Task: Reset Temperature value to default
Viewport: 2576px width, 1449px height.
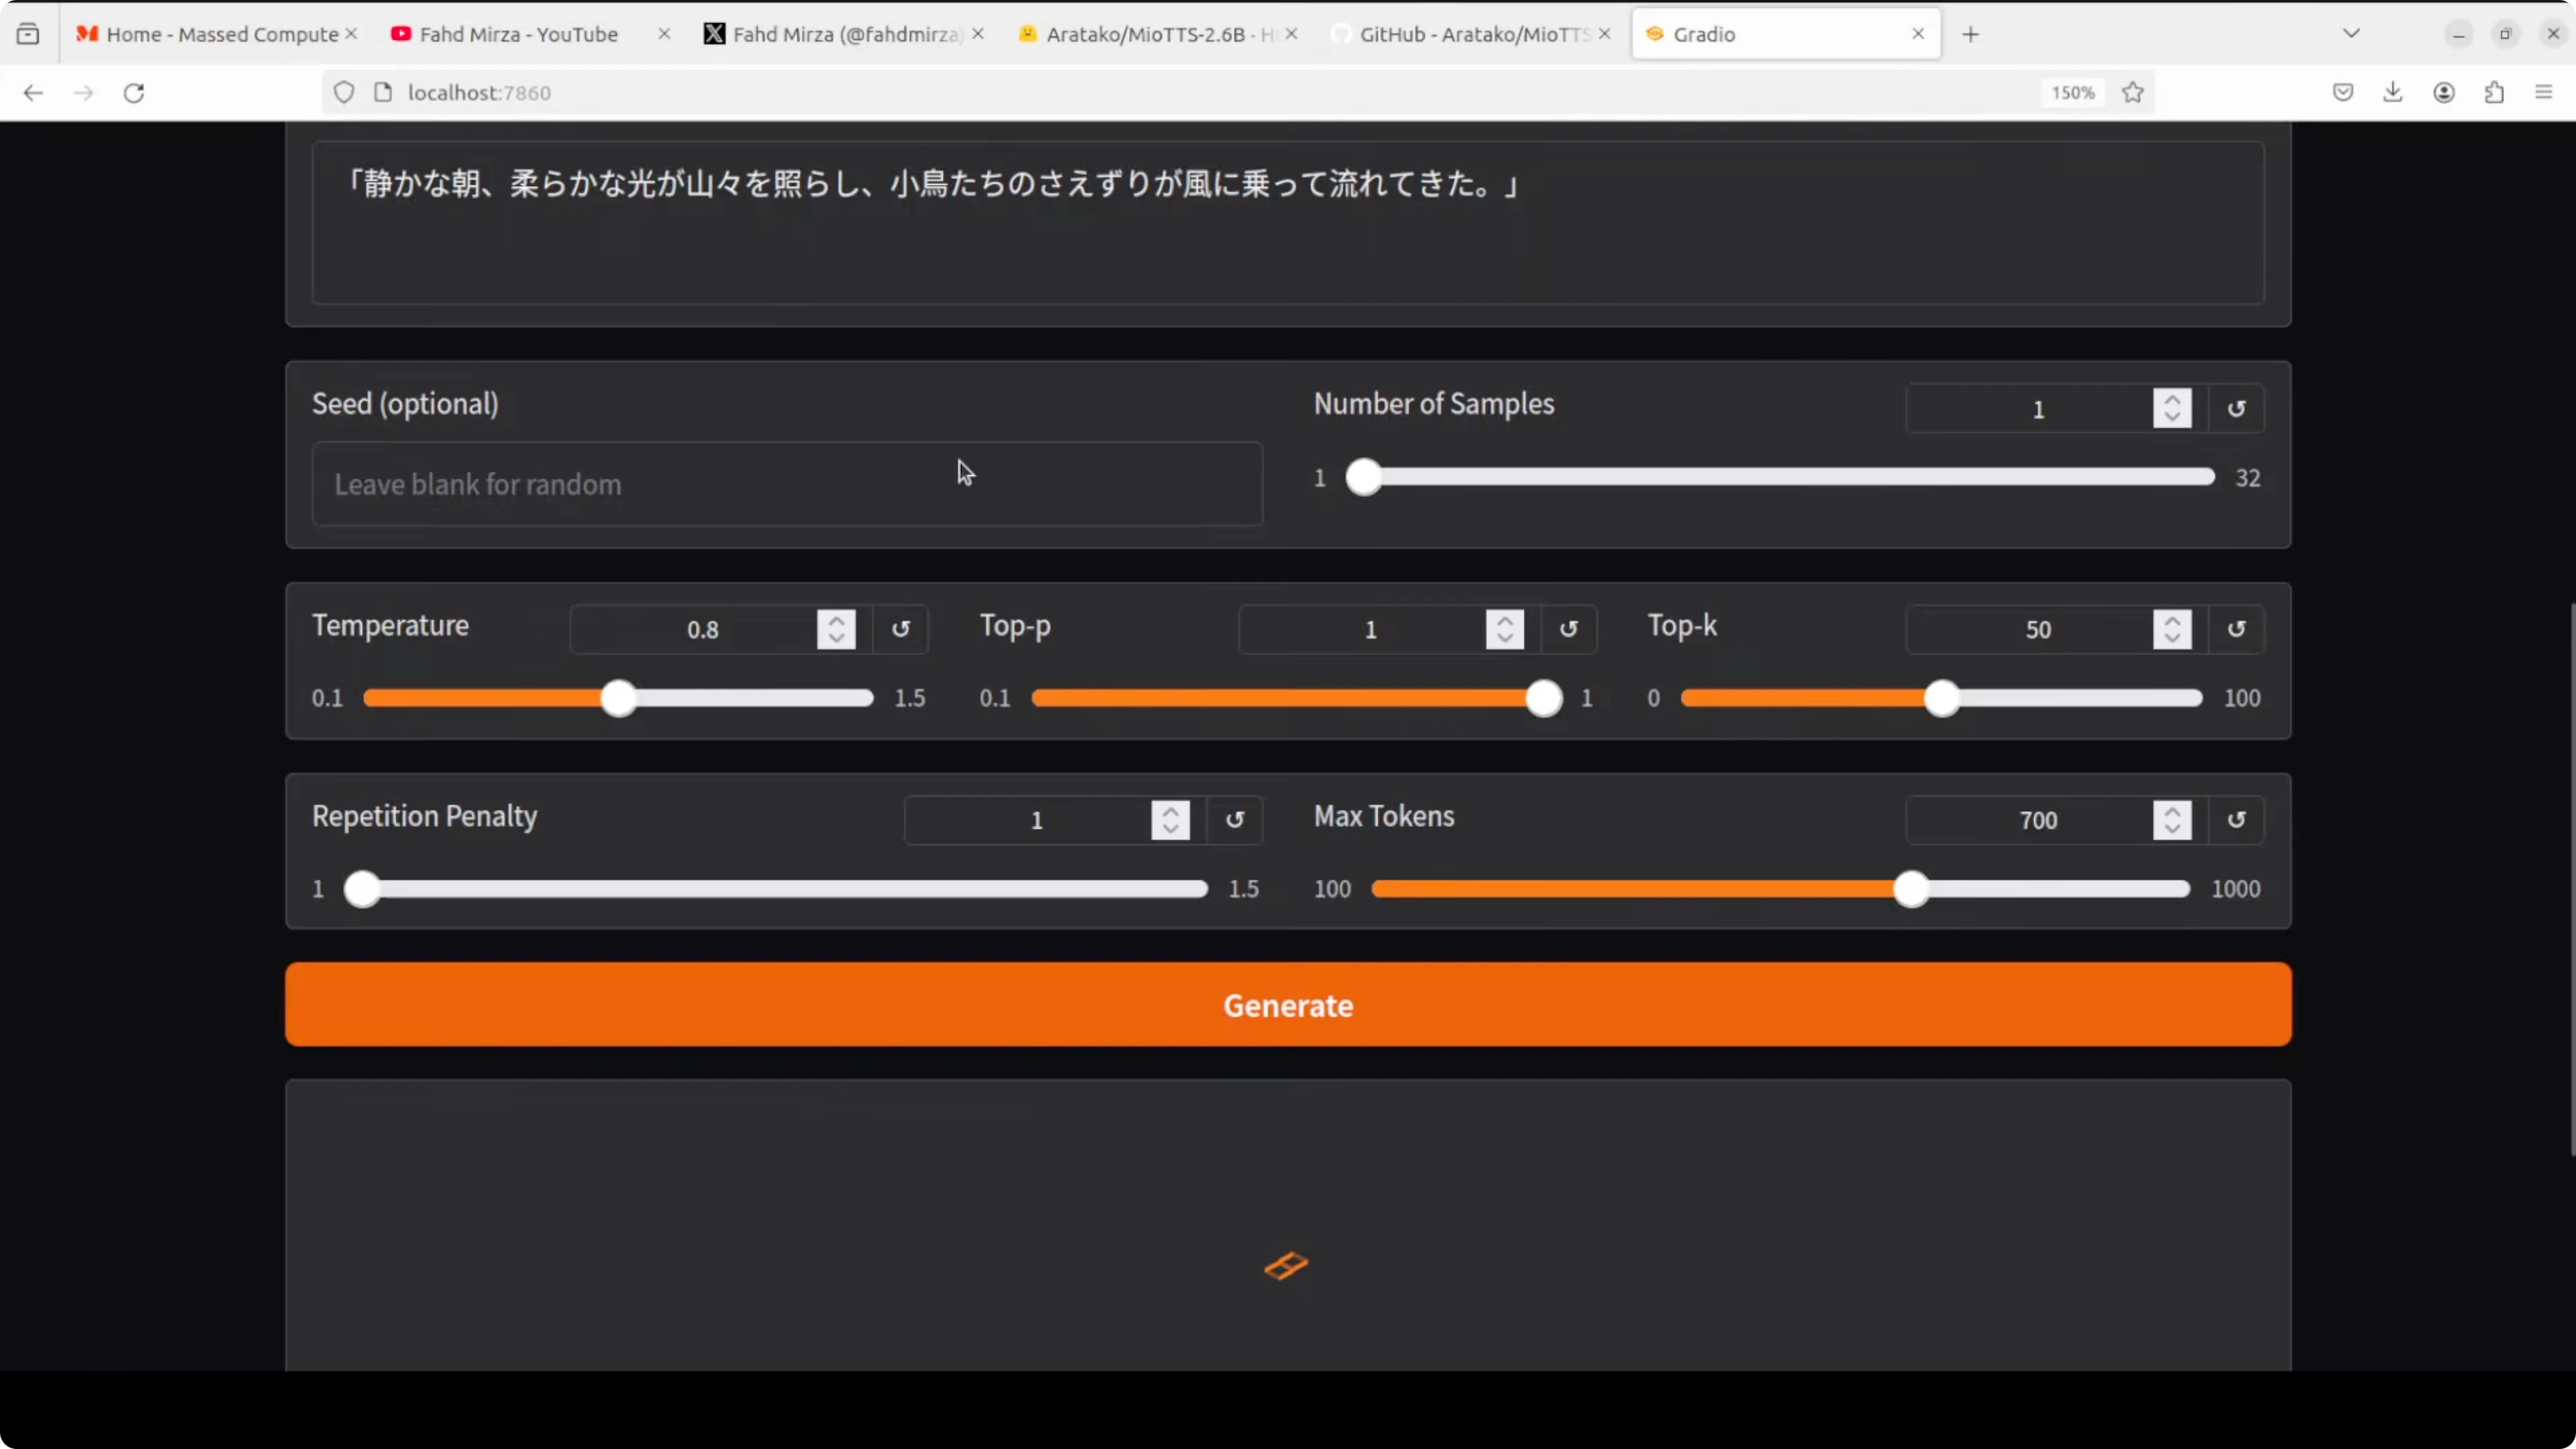Action: (x=900, y=629)
